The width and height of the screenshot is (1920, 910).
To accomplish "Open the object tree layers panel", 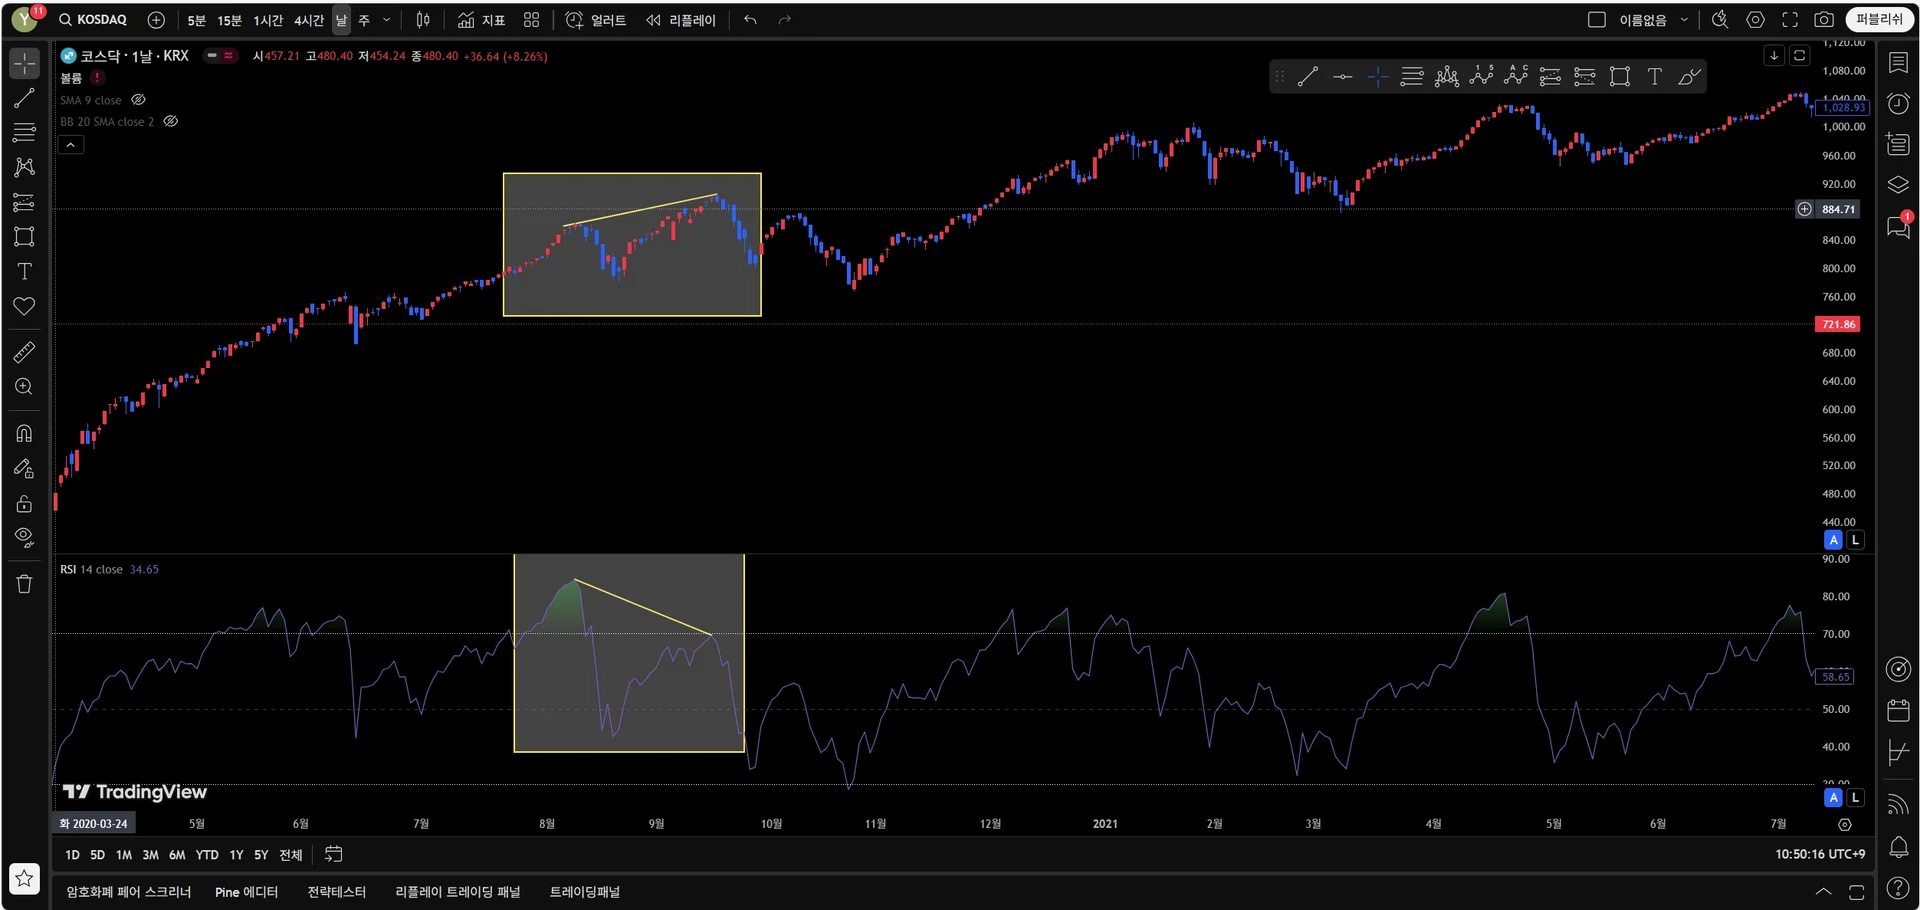I will click(x=1898, y=185).
